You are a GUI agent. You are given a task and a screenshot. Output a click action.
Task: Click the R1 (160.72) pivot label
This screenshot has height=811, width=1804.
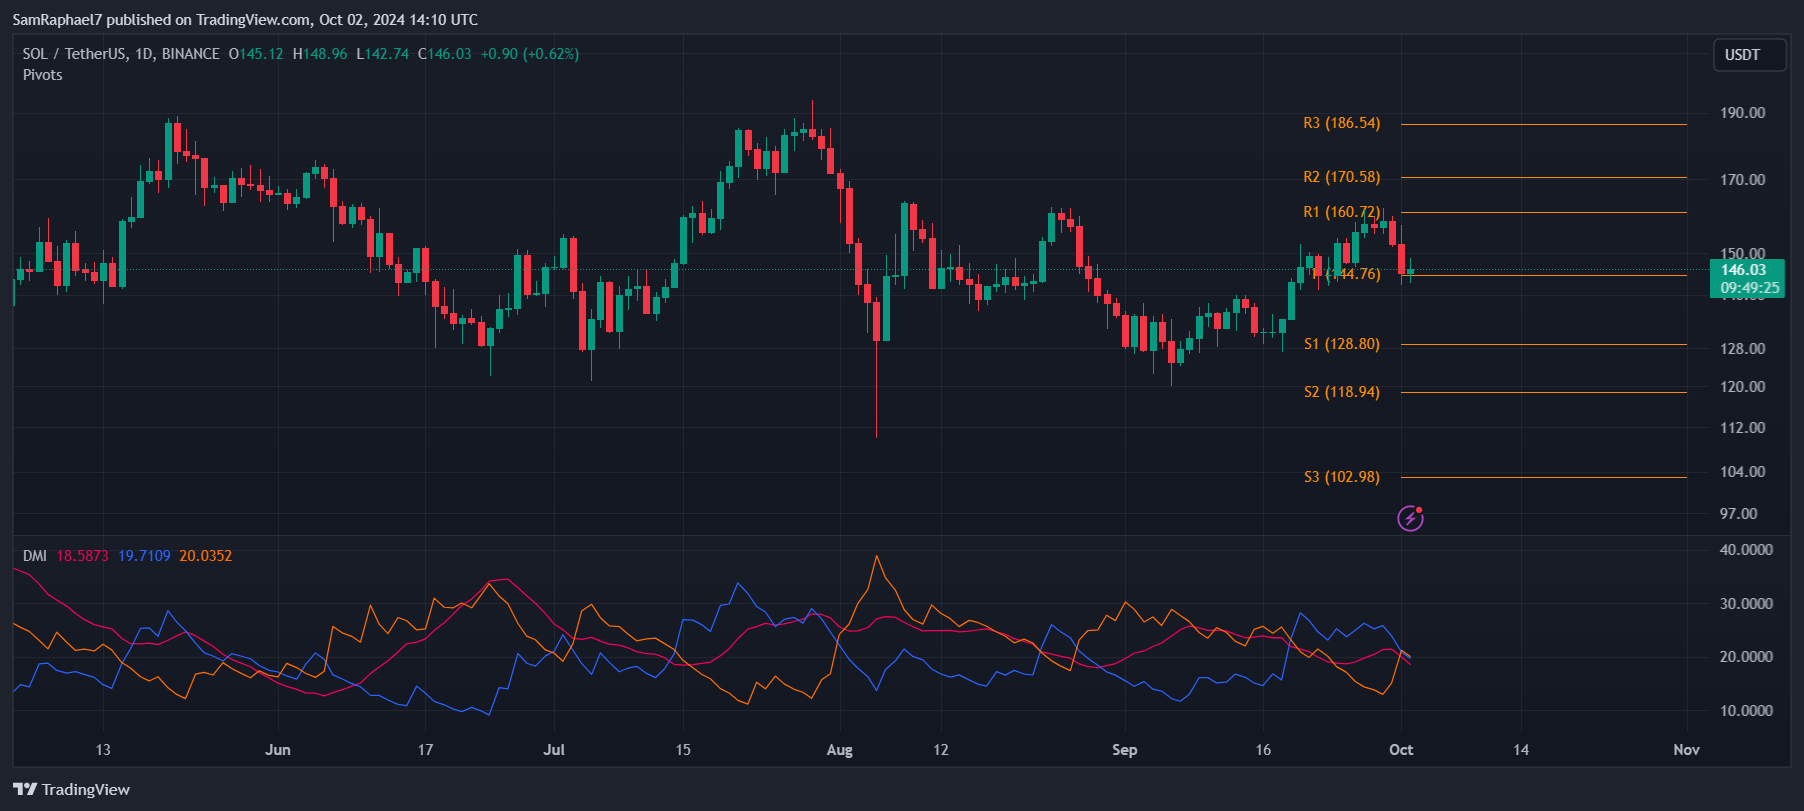[1341, 212]
